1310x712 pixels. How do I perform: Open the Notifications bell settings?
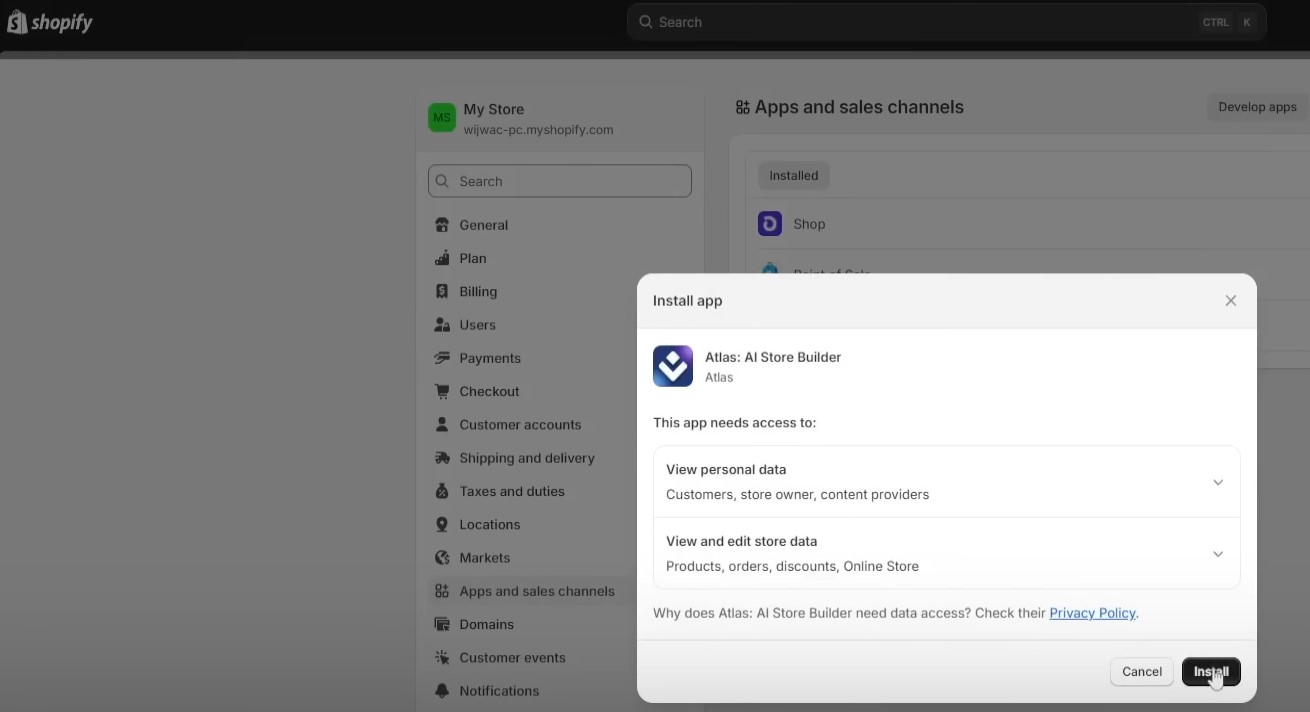pyautogui.click(x=441, y=690)
